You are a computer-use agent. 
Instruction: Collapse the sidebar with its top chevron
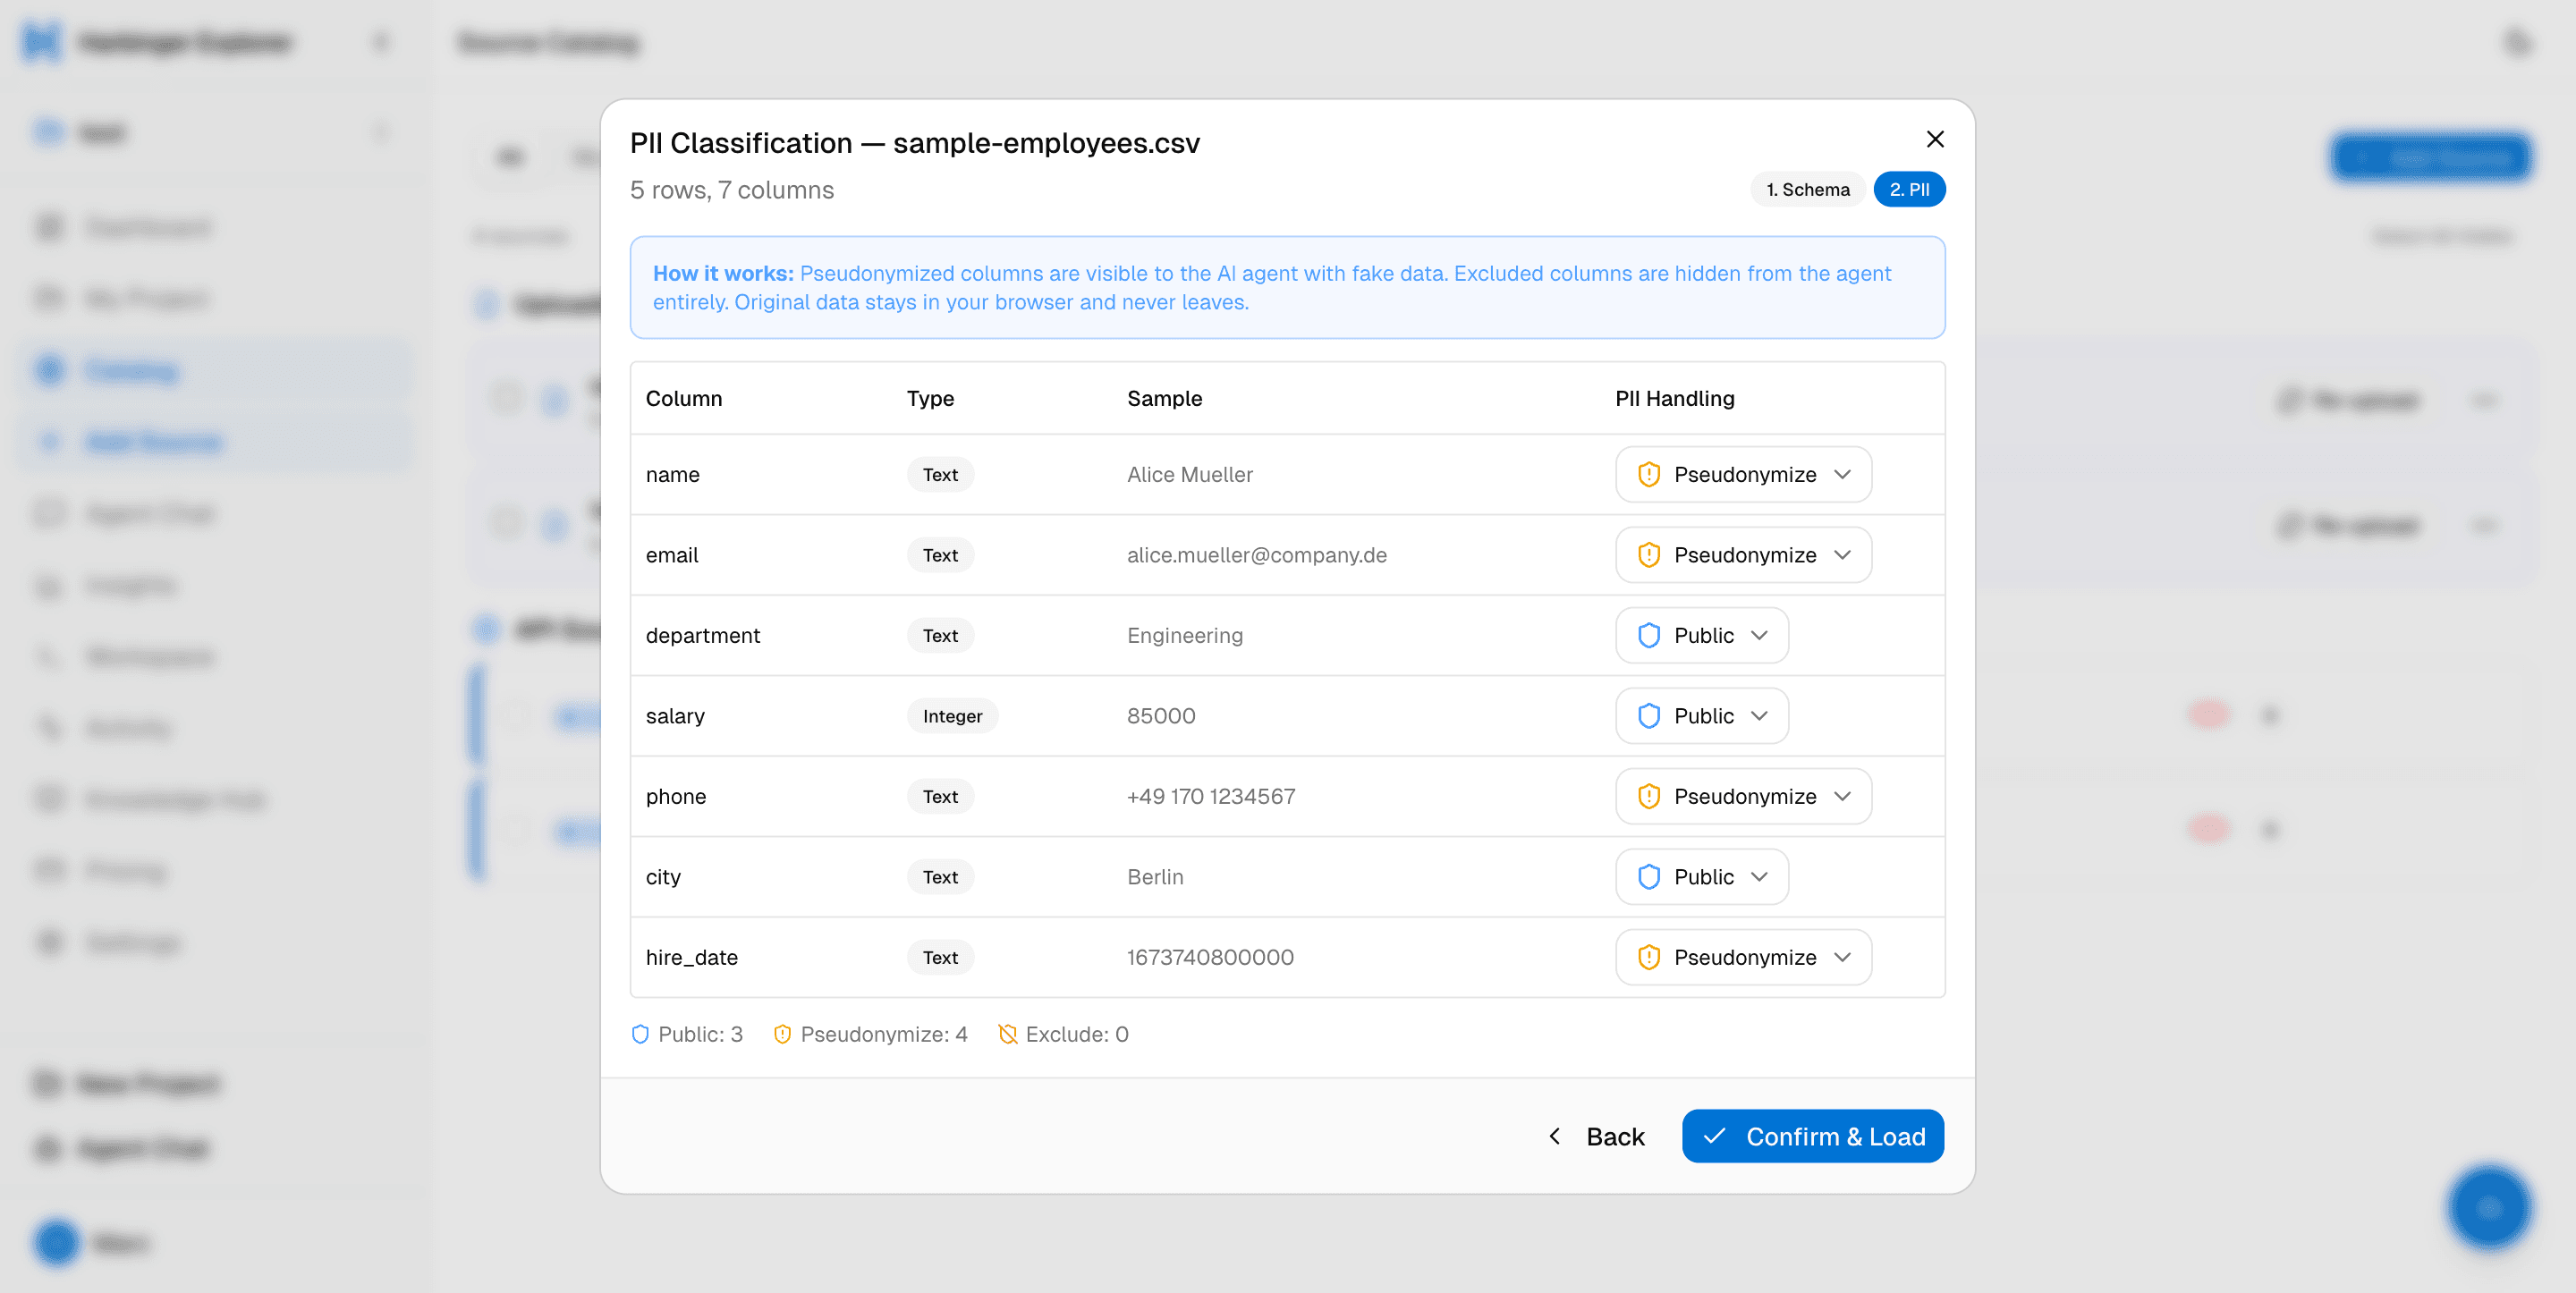[x=381, y=41]
